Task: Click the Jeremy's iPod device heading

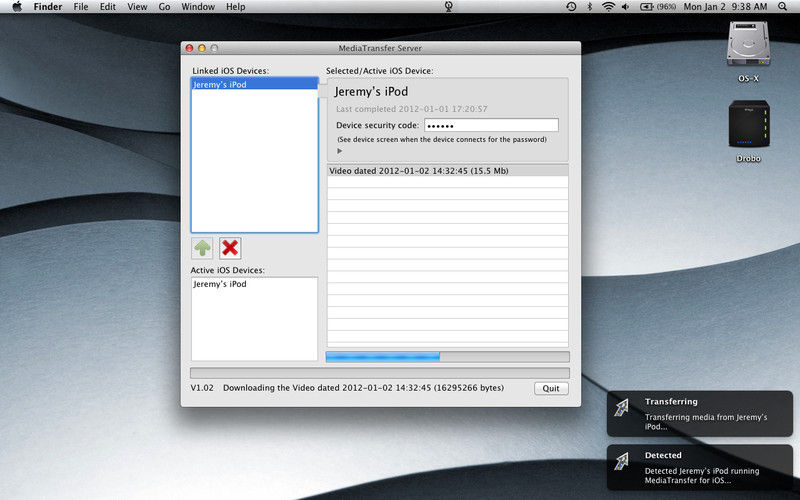Action: click(371, 92)
